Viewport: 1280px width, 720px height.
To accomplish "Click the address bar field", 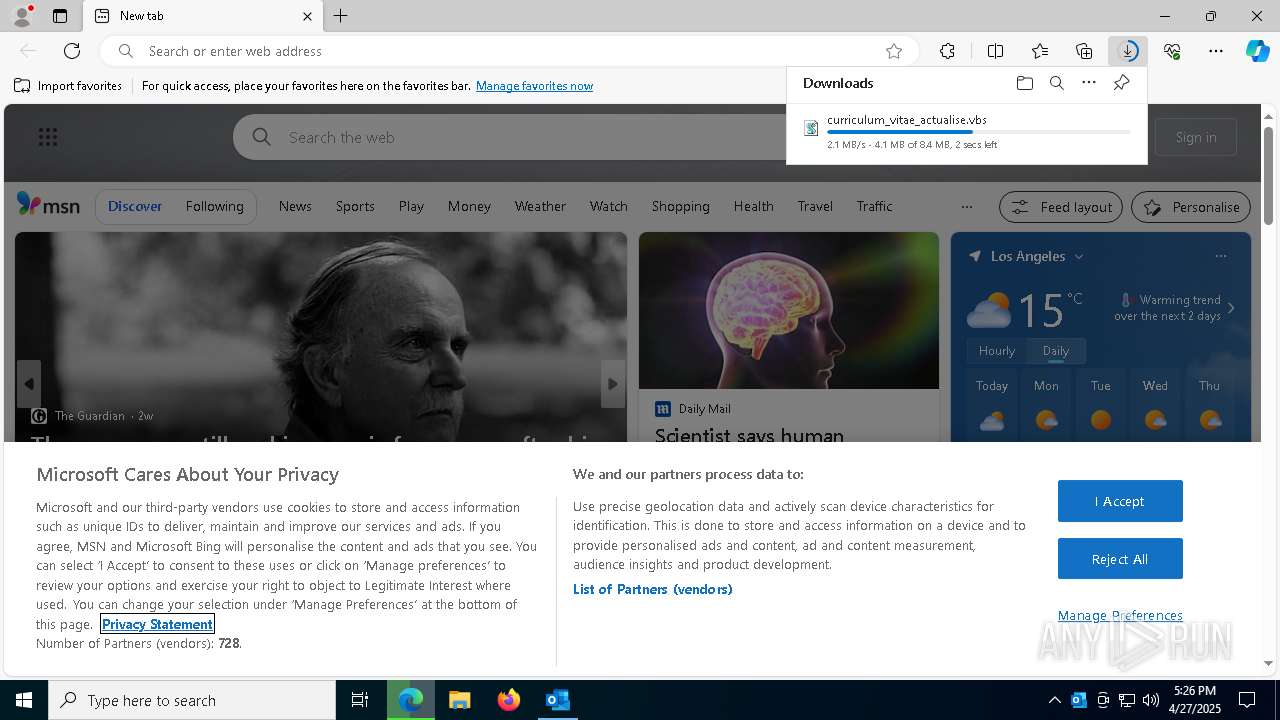I will click(x=510, y=51).
